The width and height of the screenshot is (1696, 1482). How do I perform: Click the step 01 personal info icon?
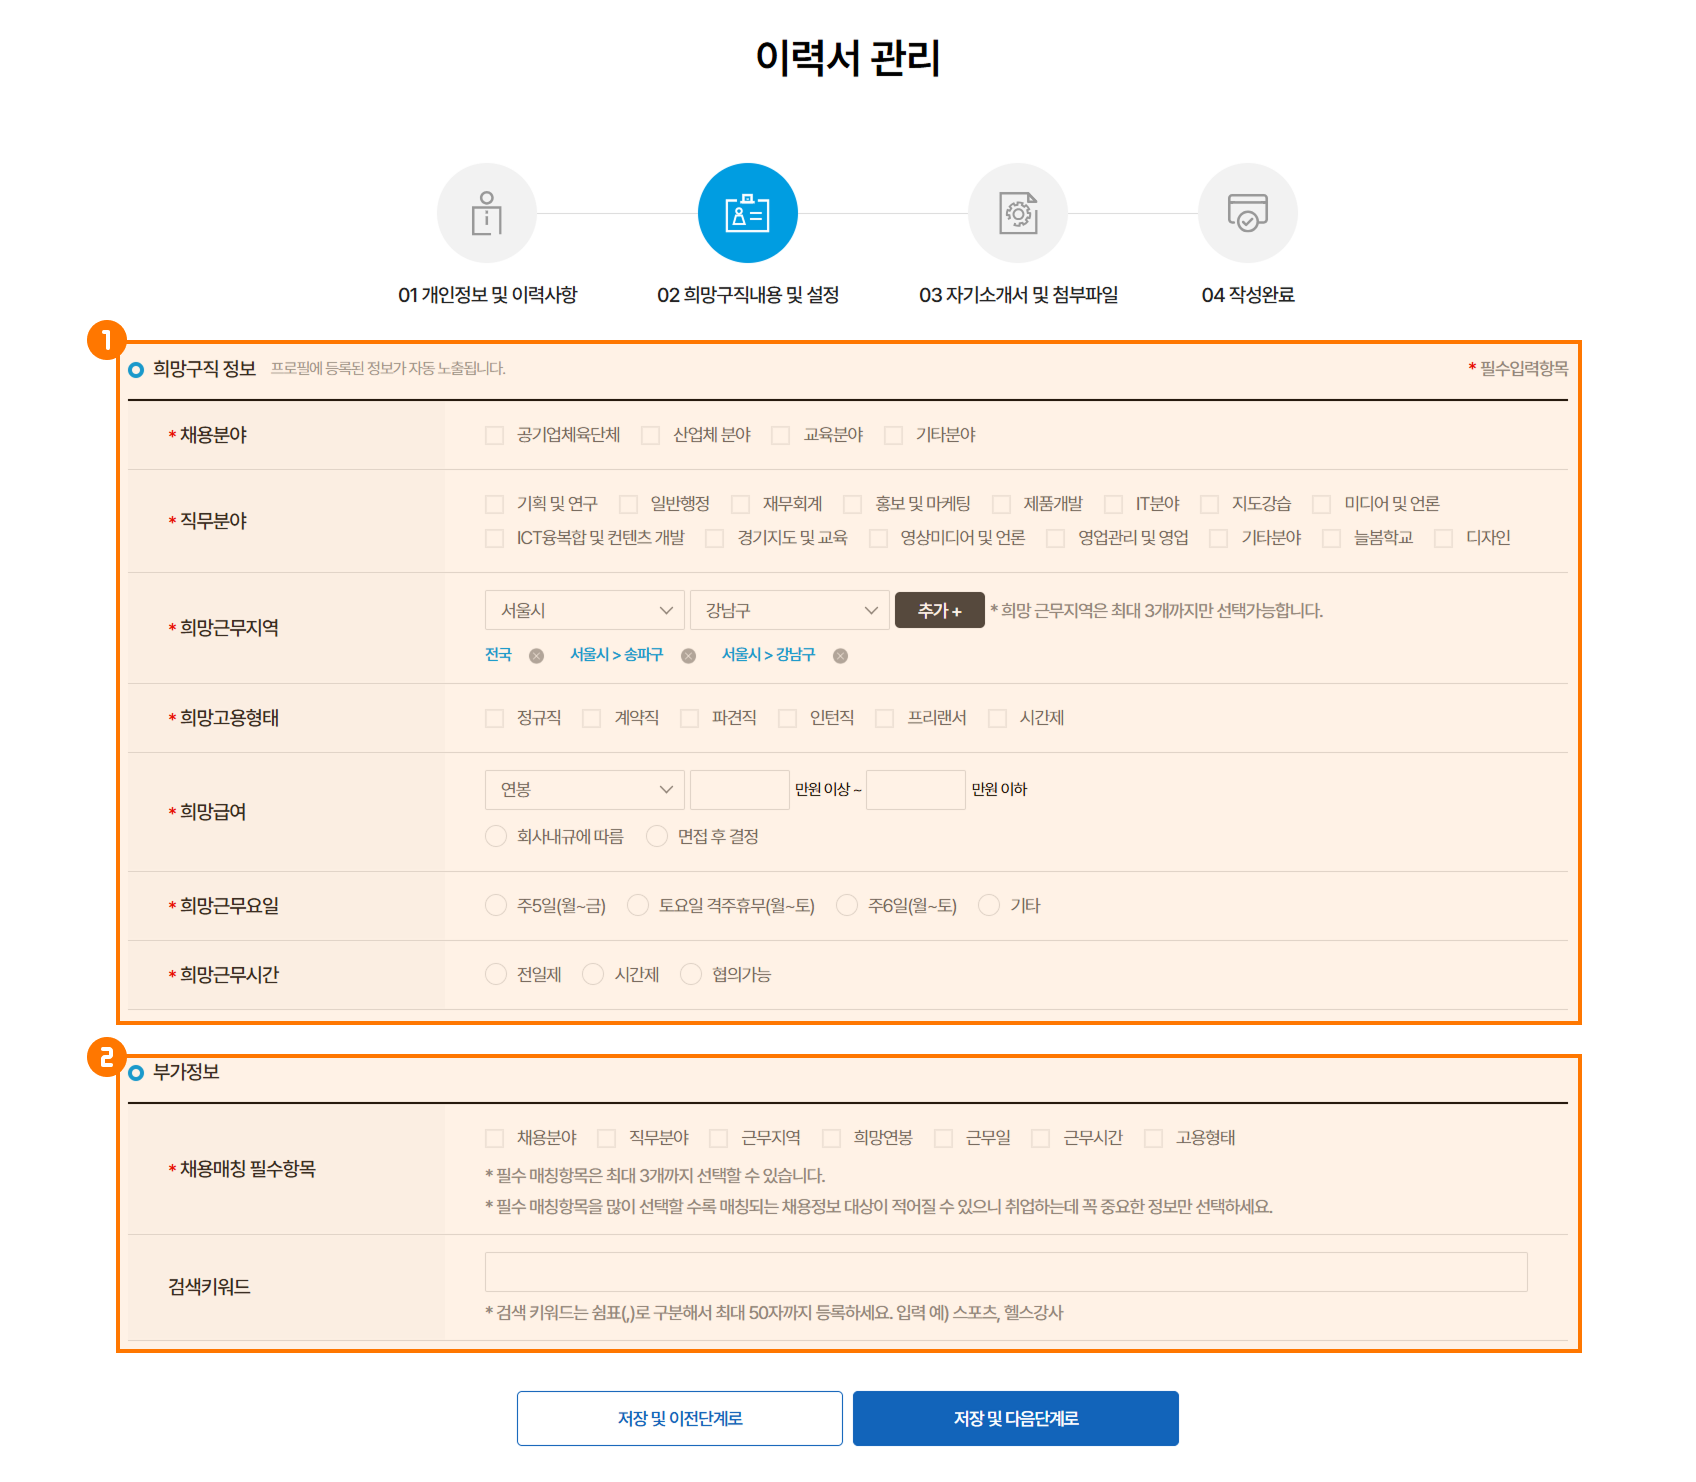coord(487,213)
